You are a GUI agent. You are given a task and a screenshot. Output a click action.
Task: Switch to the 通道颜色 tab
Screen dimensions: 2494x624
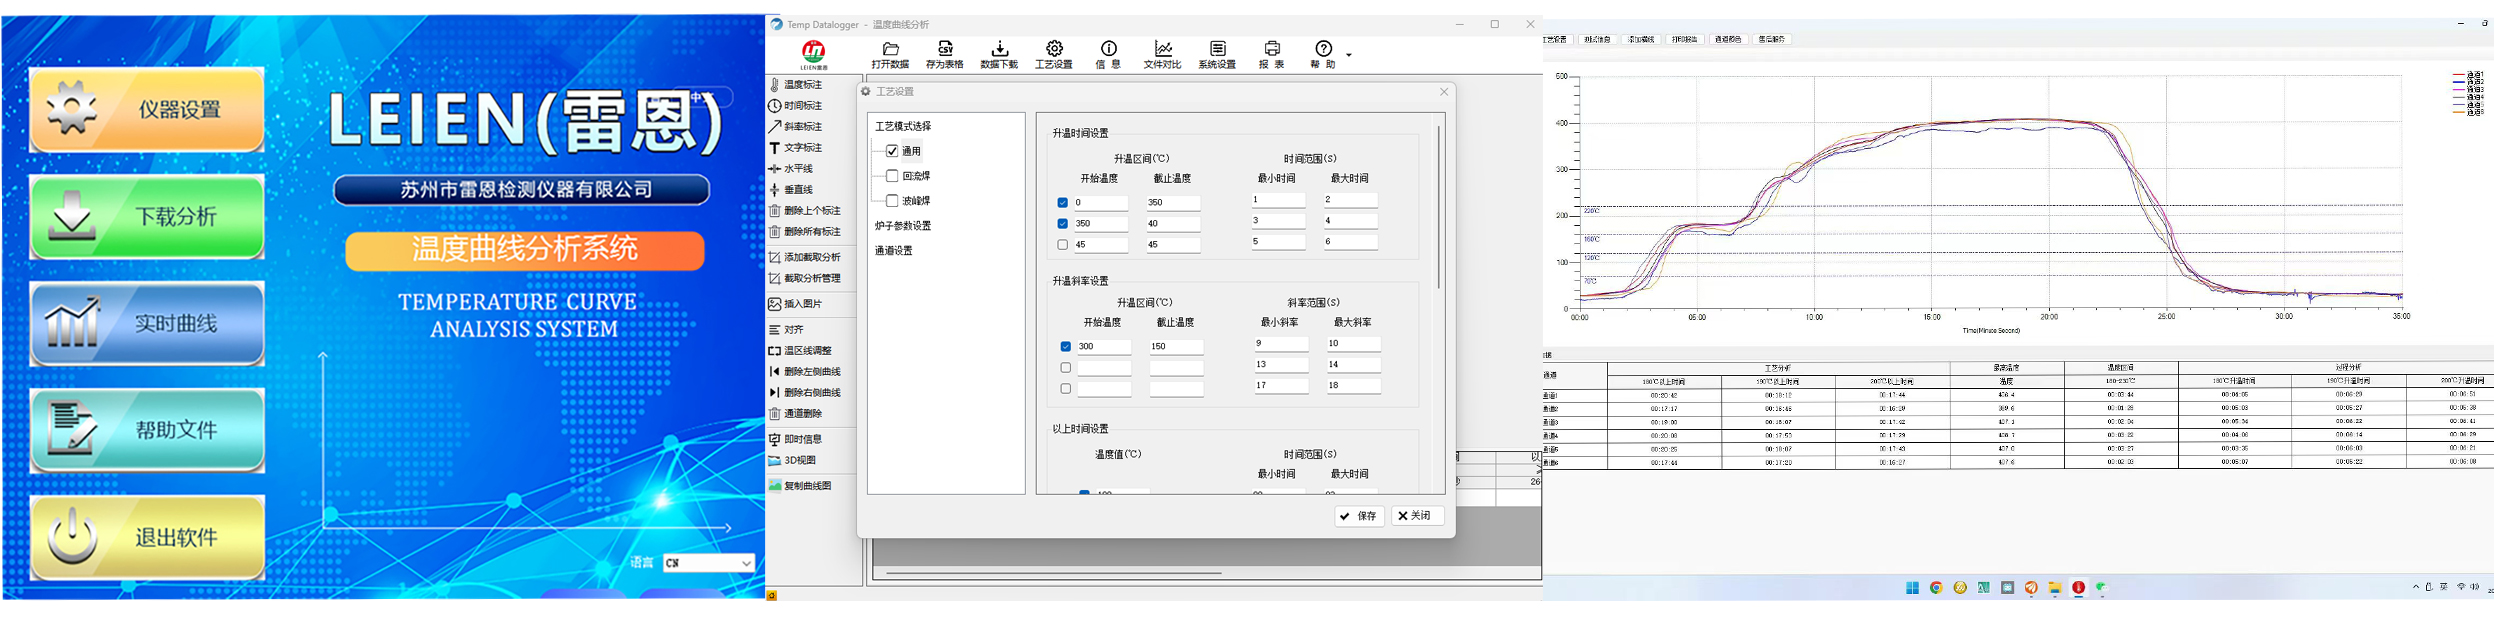point(1727,40)
